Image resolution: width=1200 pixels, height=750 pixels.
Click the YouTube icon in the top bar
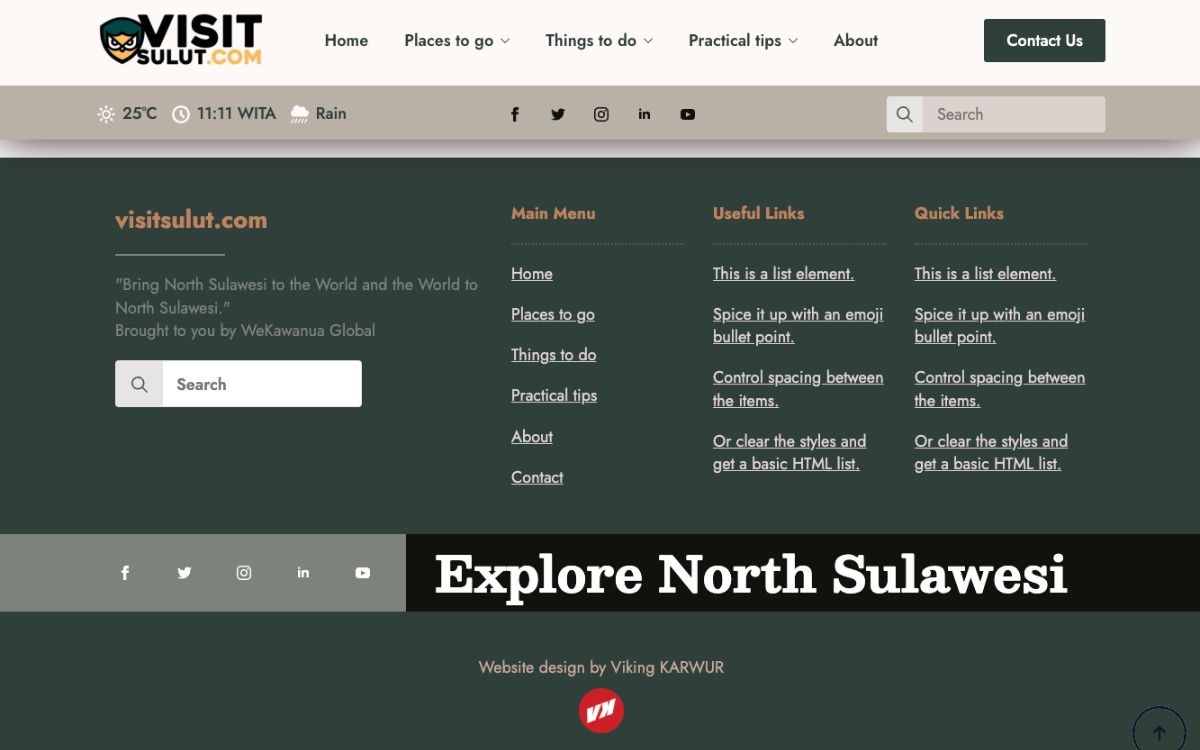point(688,114)
